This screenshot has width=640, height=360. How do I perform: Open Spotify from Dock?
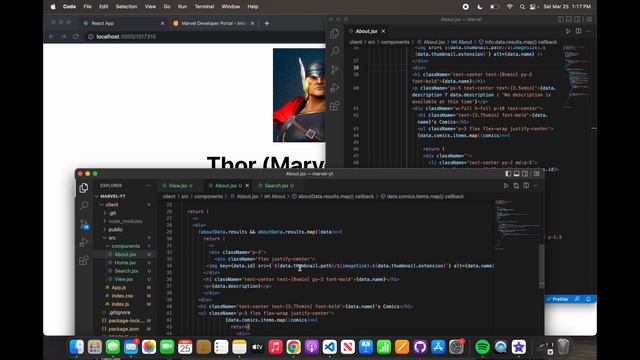[x=482, y=347]
